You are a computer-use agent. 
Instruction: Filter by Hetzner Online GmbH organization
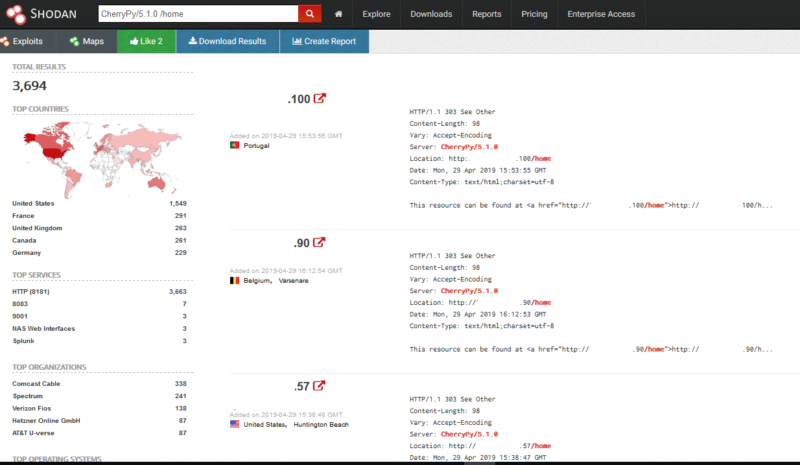click(46, 420)
